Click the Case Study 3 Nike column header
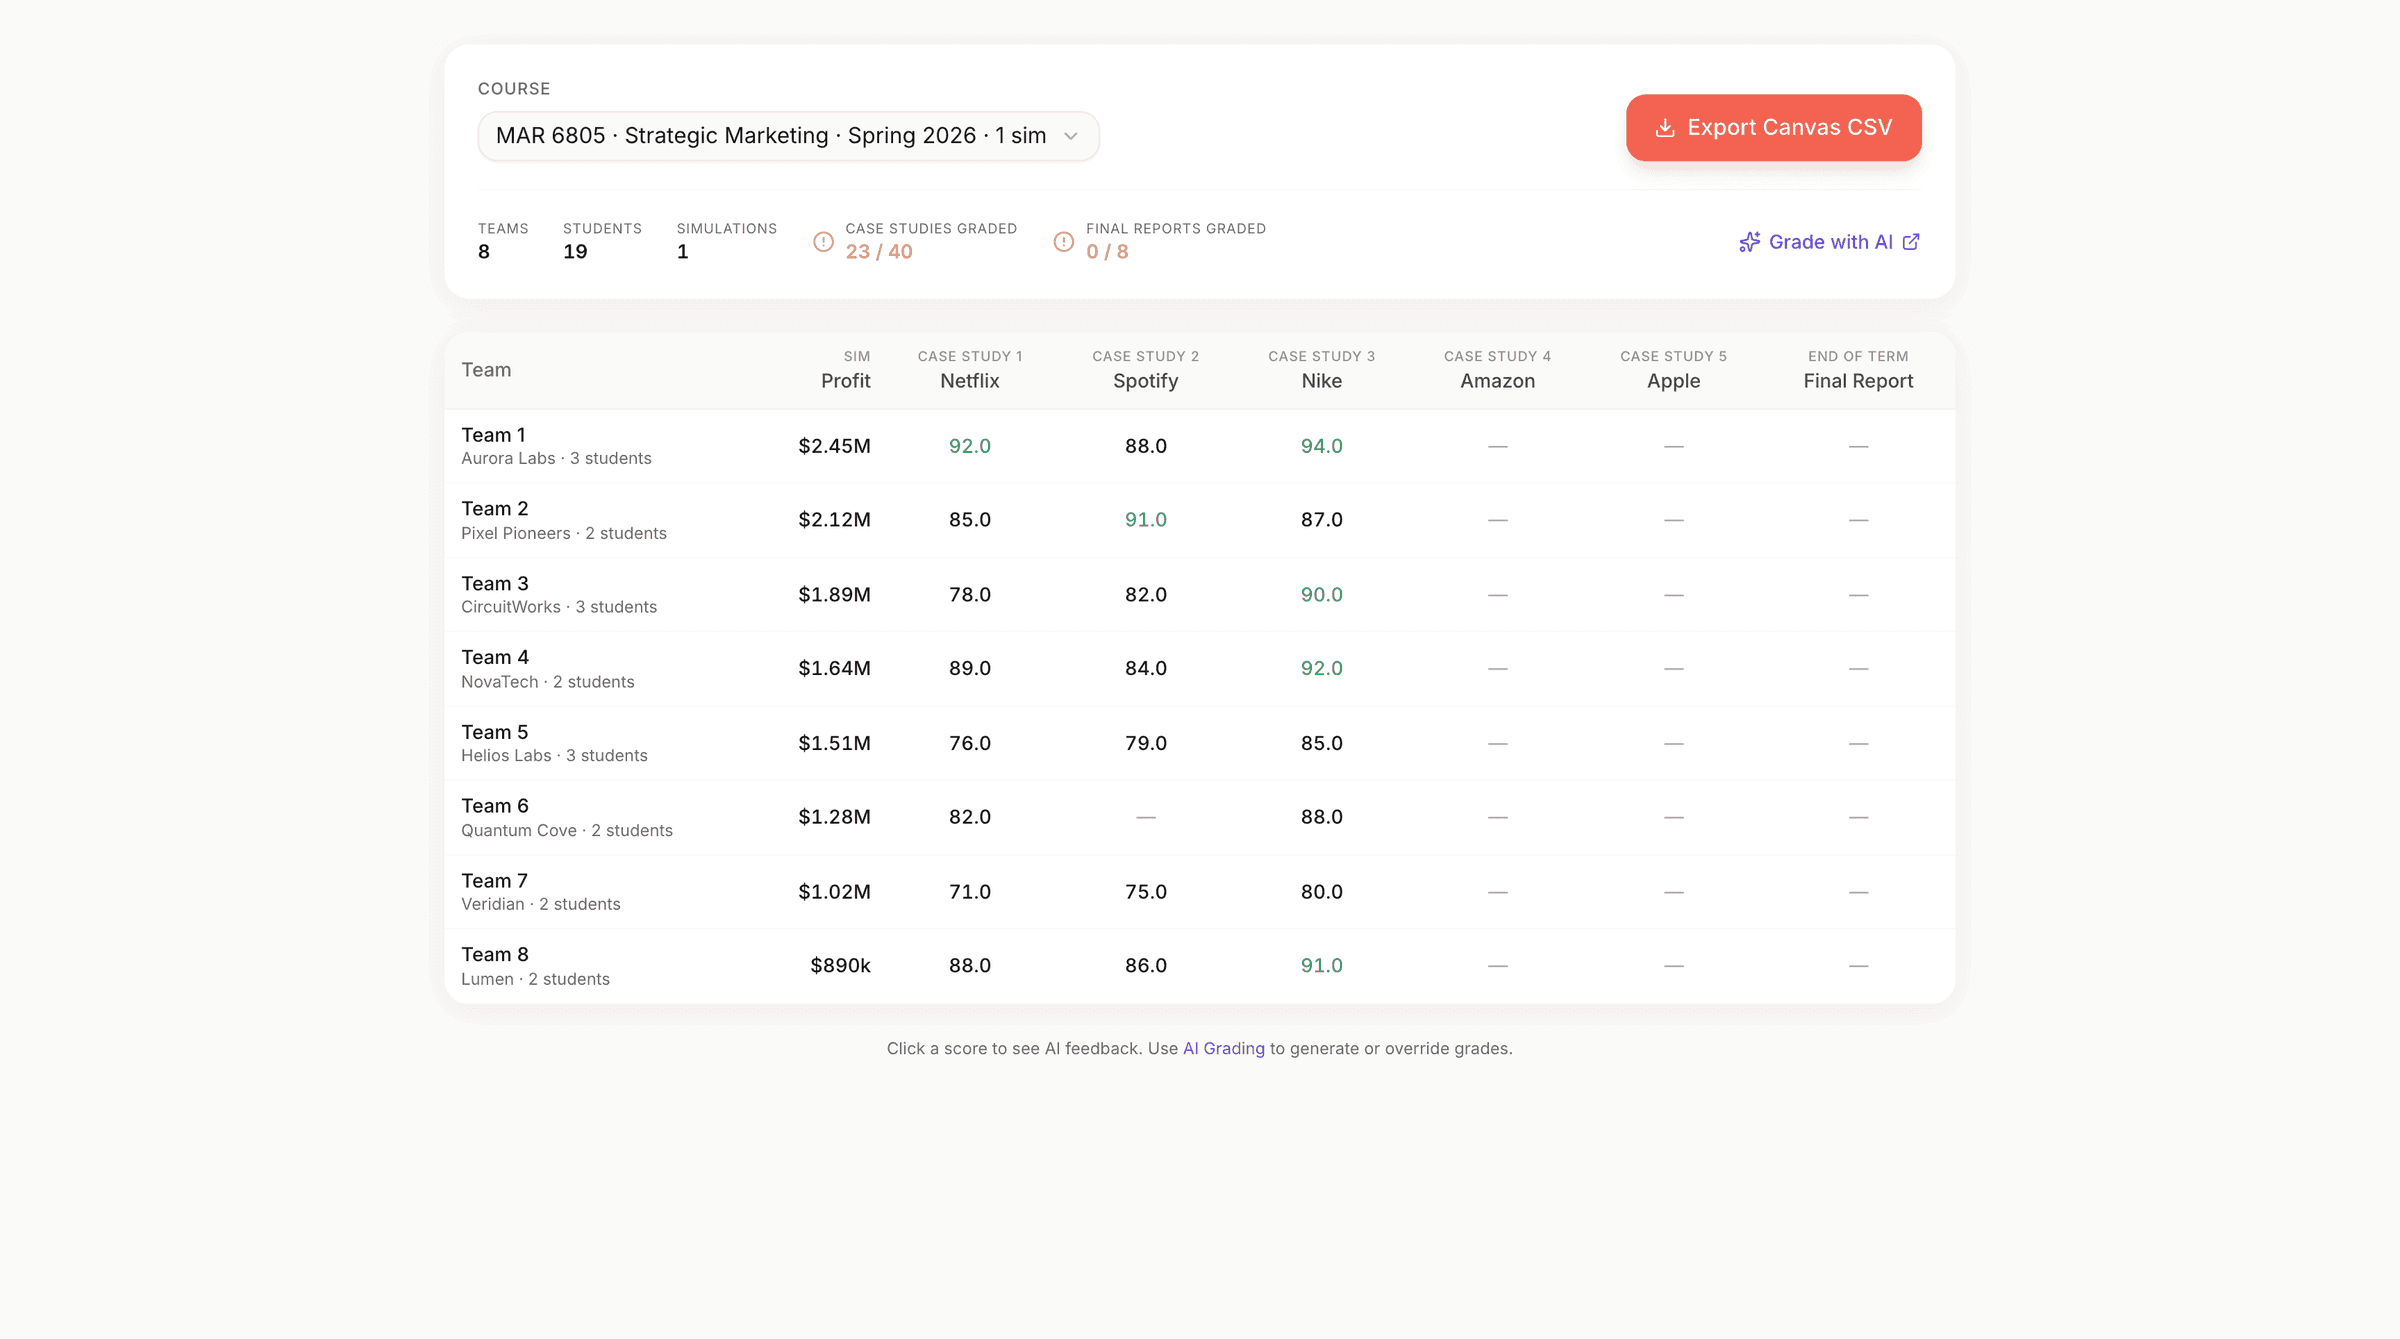The width and height of the screenshot is (2400, 1339). coord(1321,370)
